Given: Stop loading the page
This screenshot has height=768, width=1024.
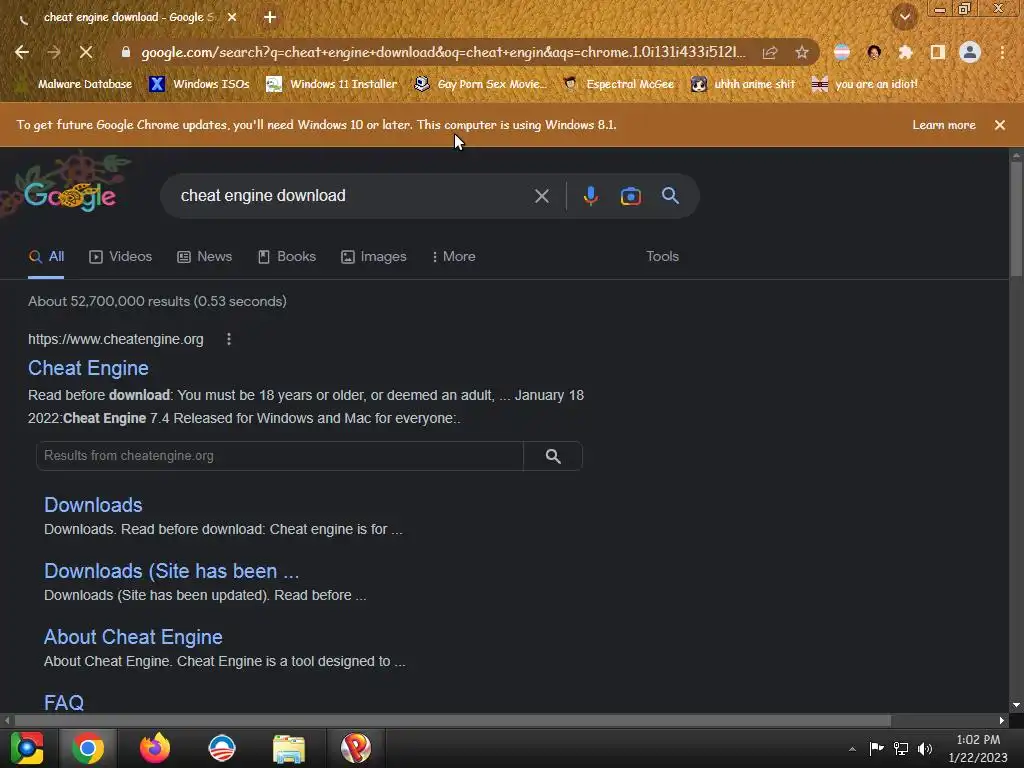Looking at the screenshot, I should click(x=86, y=52).
